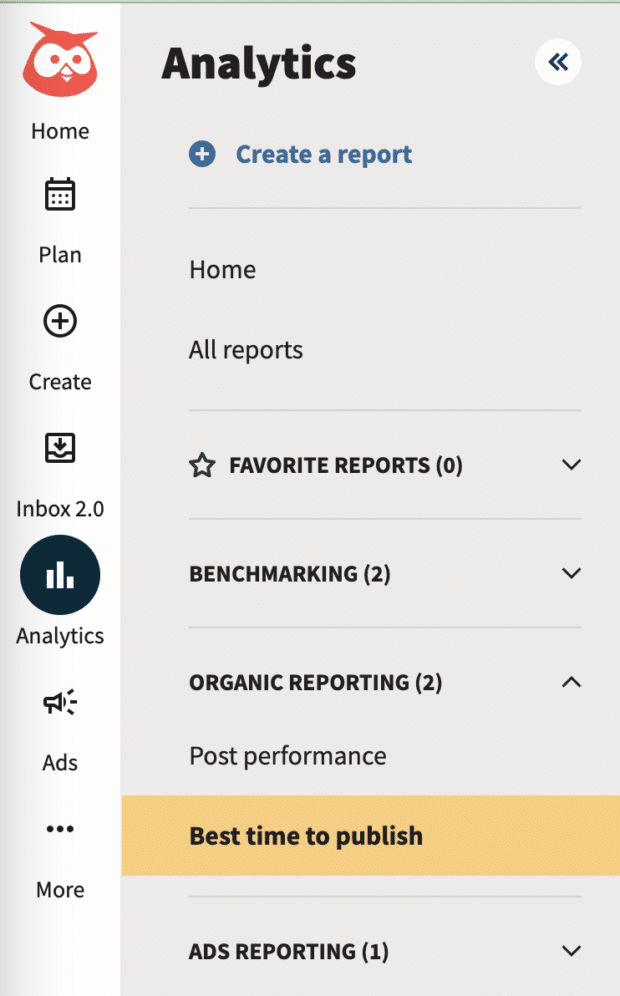Viewport: 620px width, 996px height.
Task: Open All reports
Action: (x=246, y=350)
